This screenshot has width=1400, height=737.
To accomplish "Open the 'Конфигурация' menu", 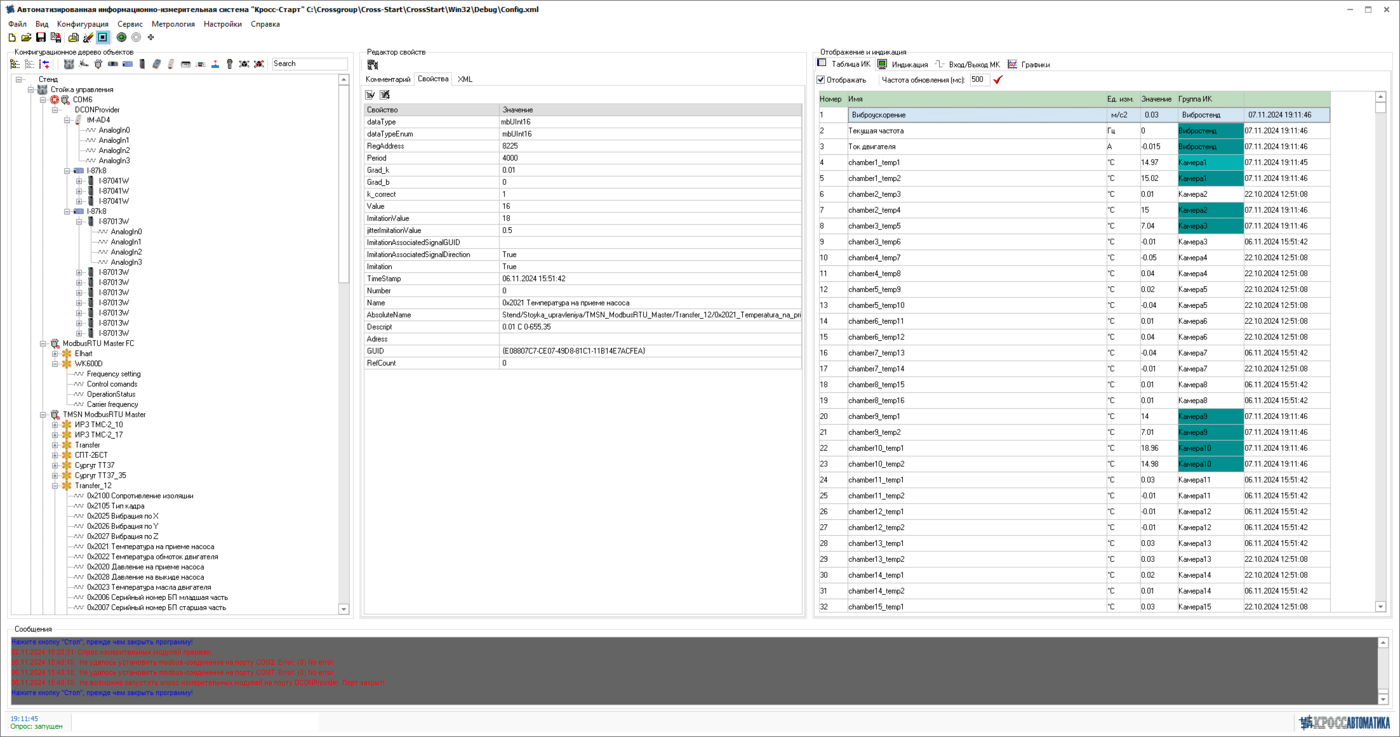I will 83,24.
